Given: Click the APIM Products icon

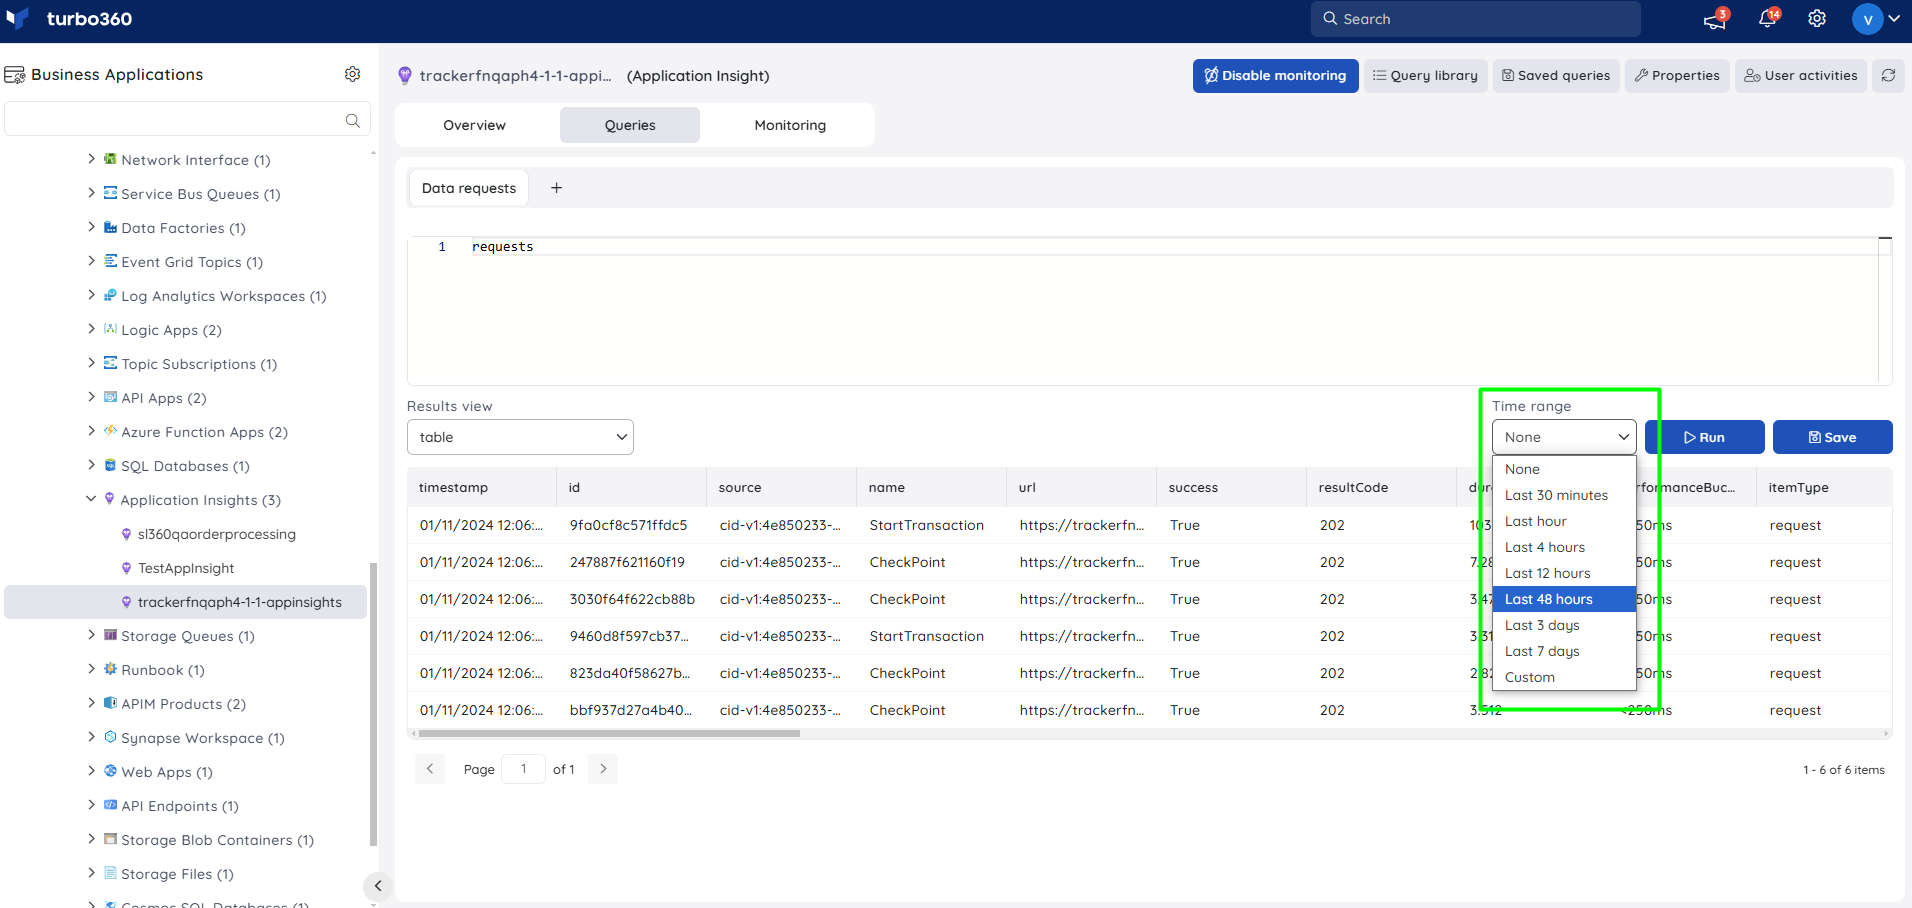Looking at the screenshot, I should 110,703.
